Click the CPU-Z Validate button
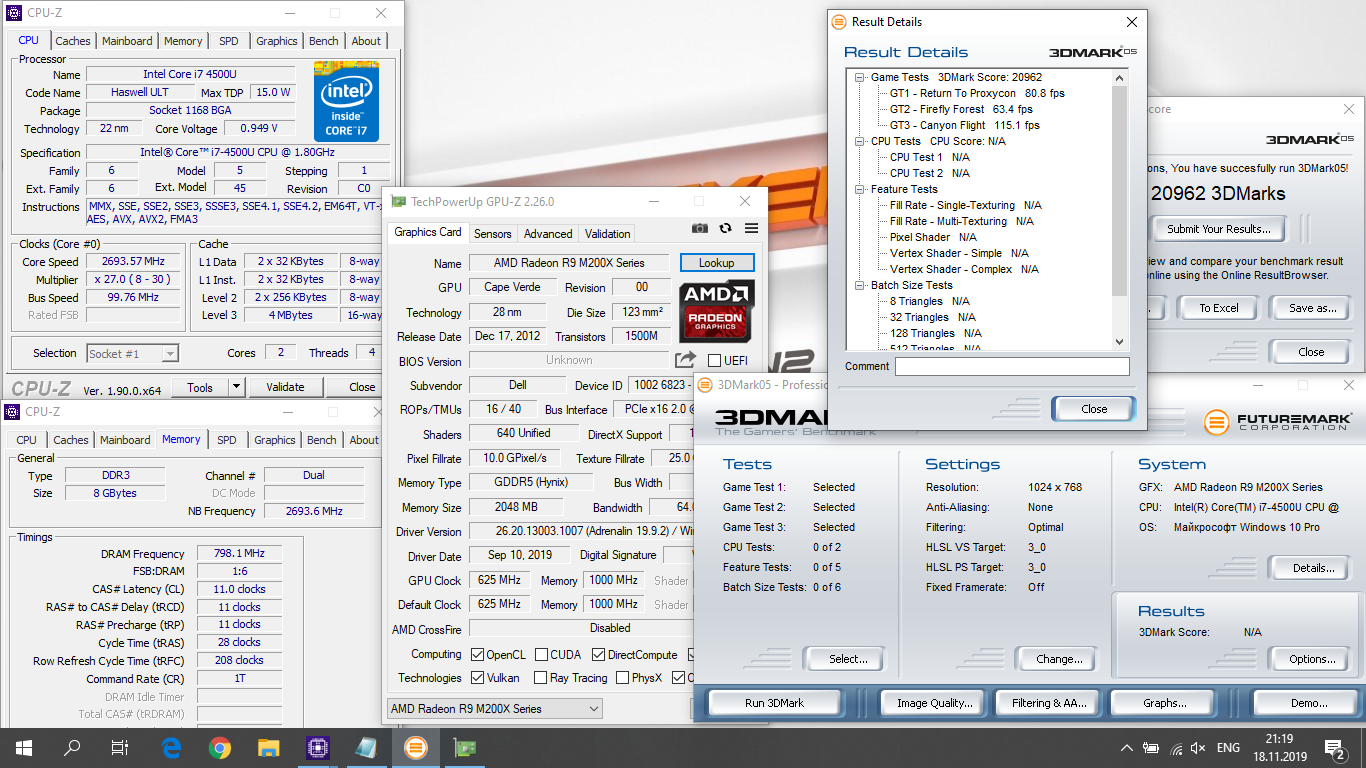Screen dimensions: 1366x768 pyautogui.click(x=285, y=387)
